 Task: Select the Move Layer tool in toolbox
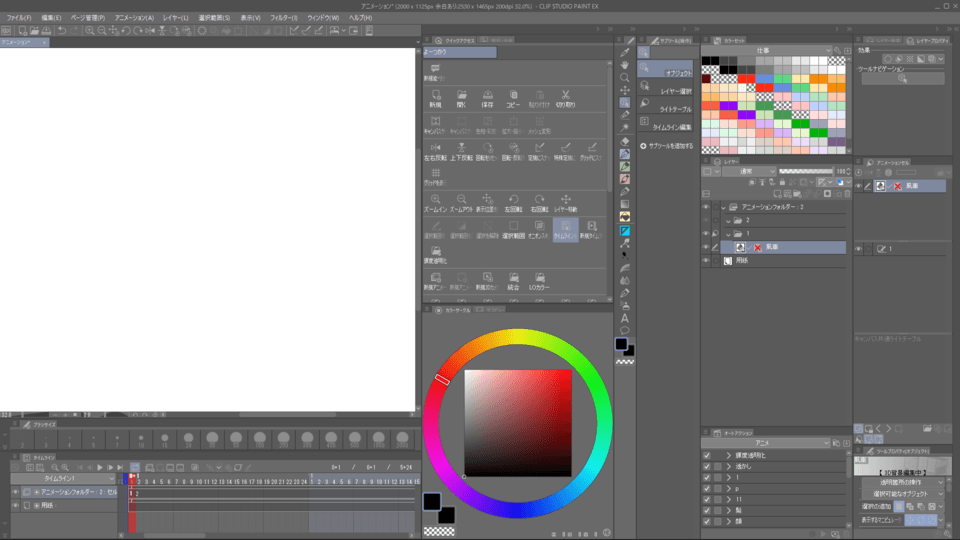pyautogui.click(x=624, y=91)
